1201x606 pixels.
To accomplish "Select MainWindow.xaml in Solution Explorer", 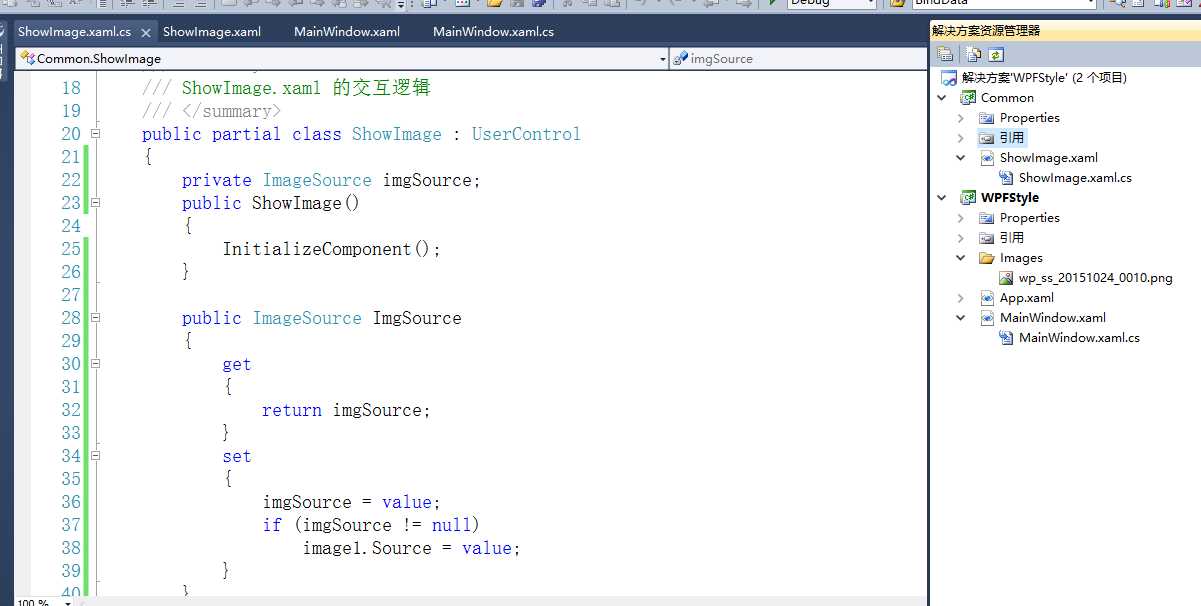I will 1053,317.
